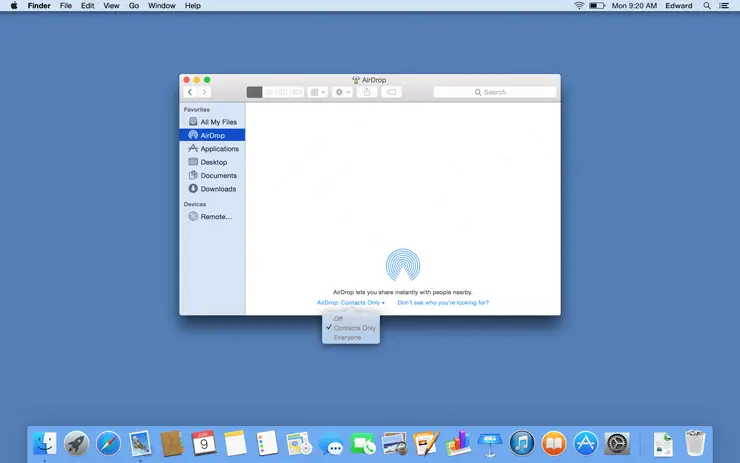Open Messages from the Dock

(331, 445)
